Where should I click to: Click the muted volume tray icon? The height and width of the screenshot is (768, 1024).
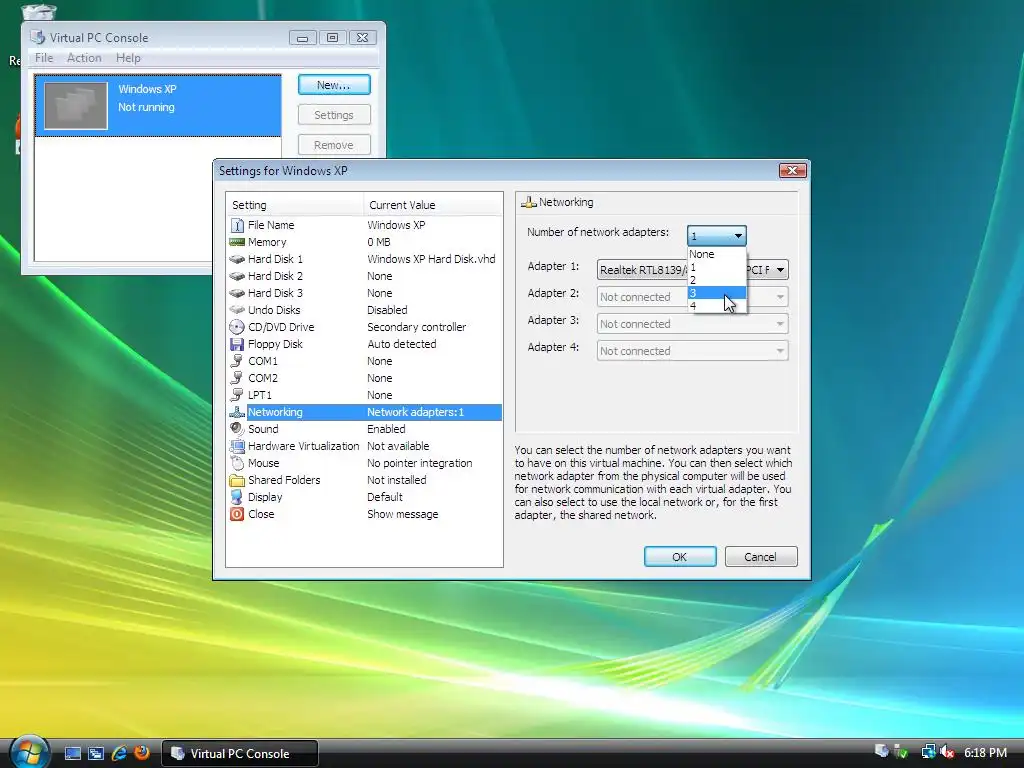947,752
